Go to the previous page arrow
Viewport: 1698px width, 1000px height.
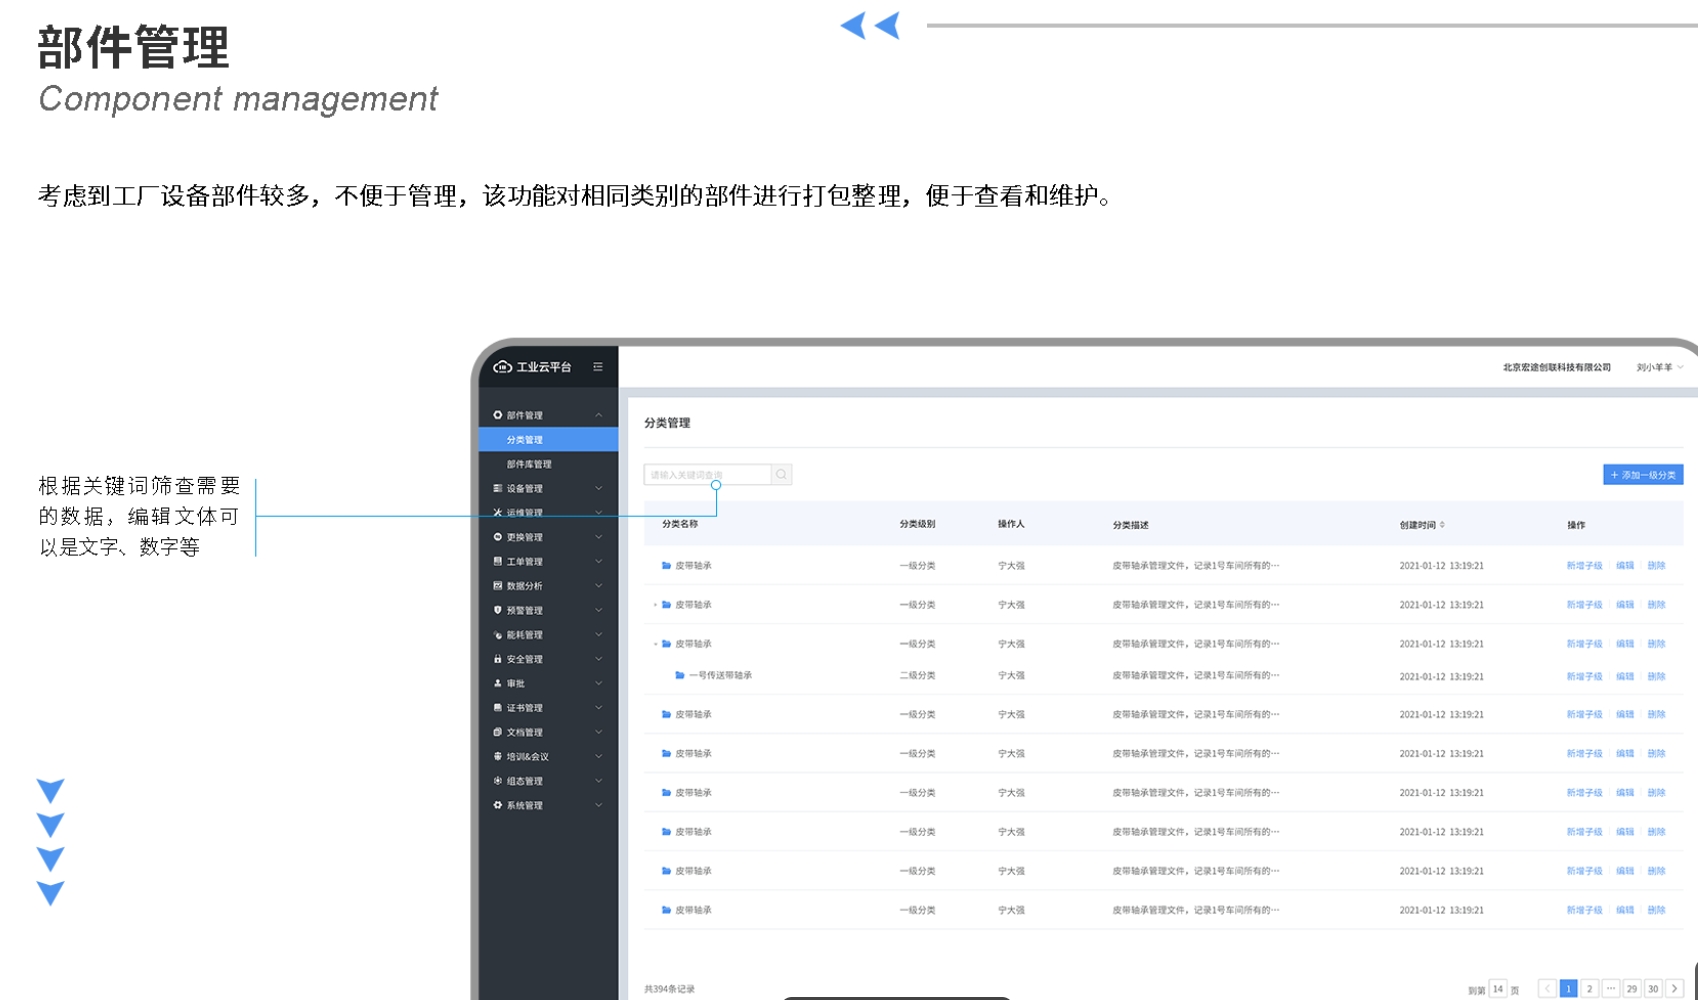pyautogui.click(x=1547, y=989)
